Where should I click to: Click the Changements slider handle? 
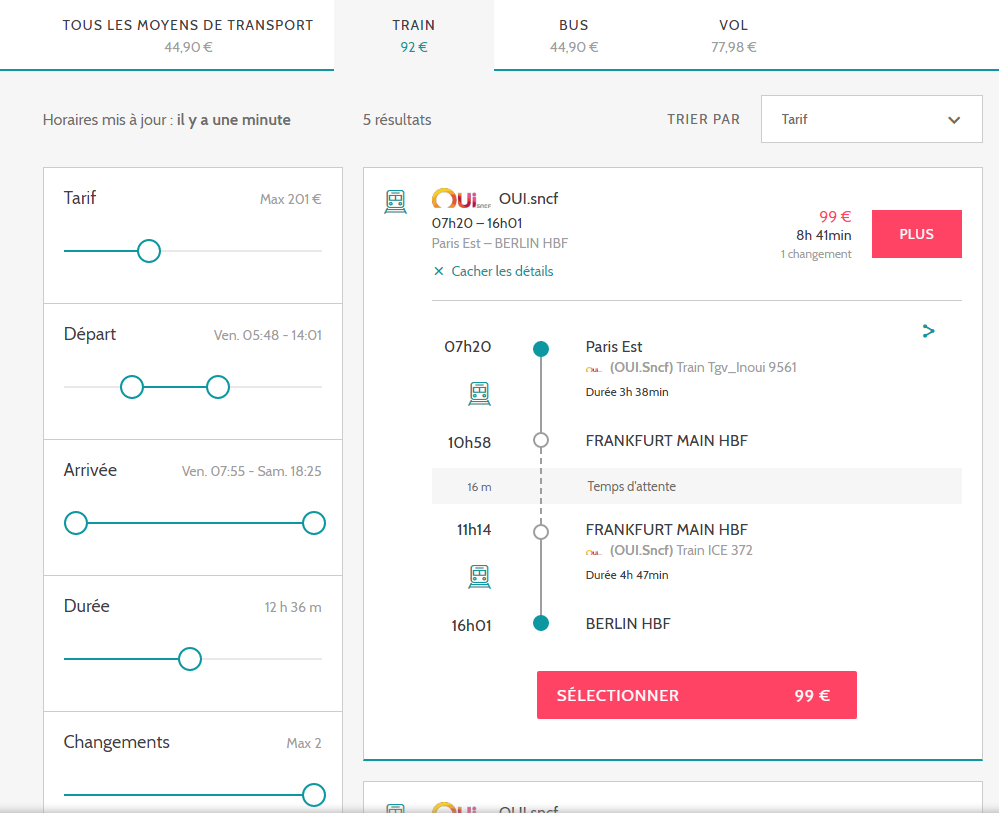[x=313, y=795]
